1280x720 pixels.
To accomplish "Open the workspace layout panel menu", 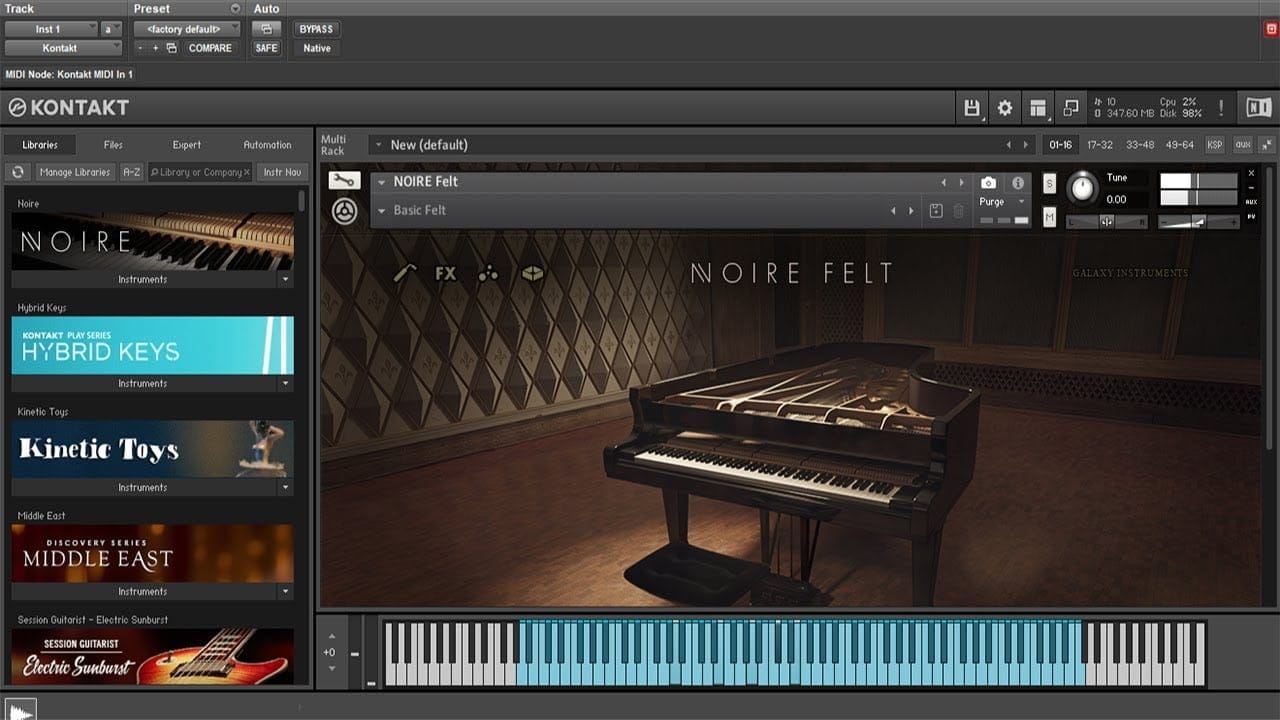I will point(1038,108).
